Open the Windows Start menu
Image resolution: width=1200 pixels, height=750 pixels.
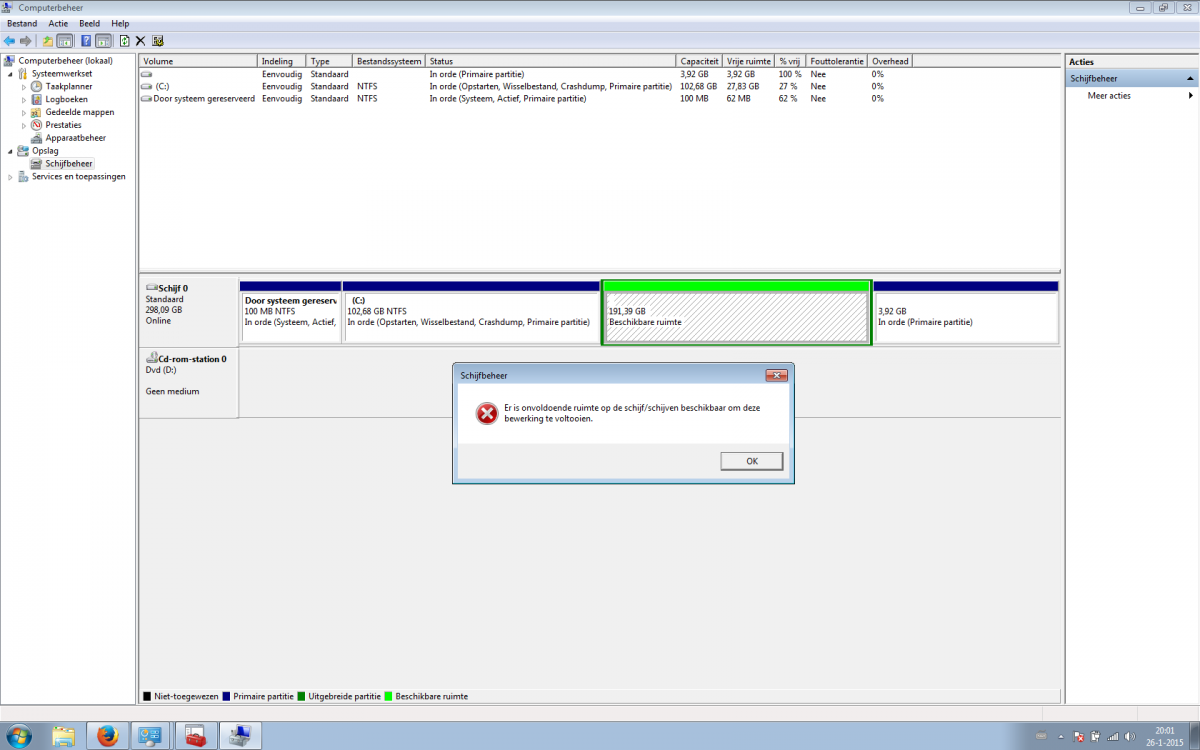[x=18, y=735]
